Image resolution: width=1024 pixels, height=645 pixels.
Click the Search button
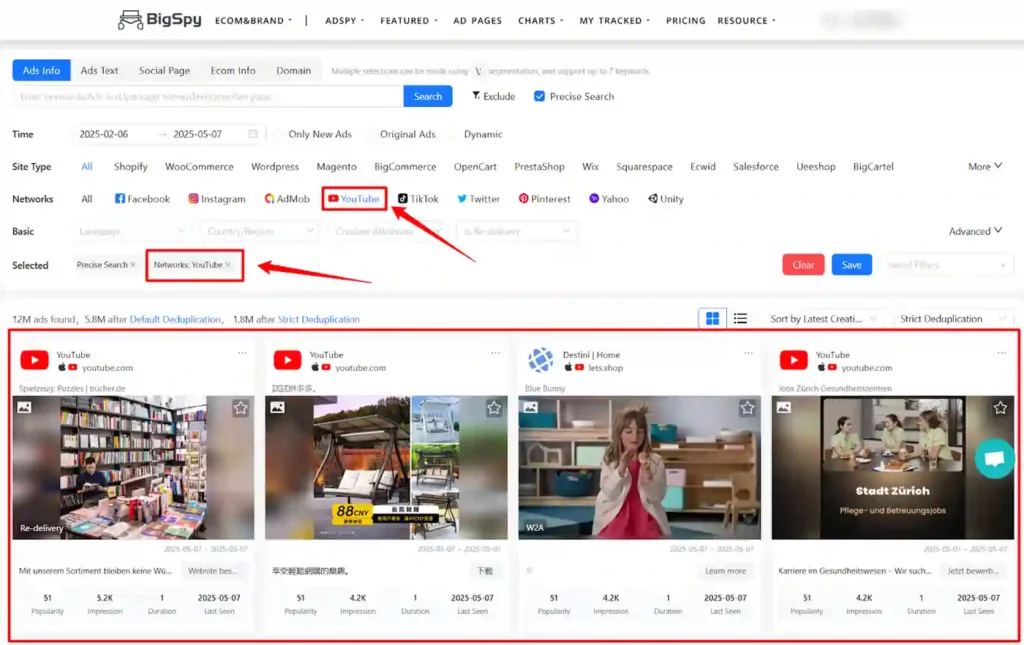(x=428, y=96)
